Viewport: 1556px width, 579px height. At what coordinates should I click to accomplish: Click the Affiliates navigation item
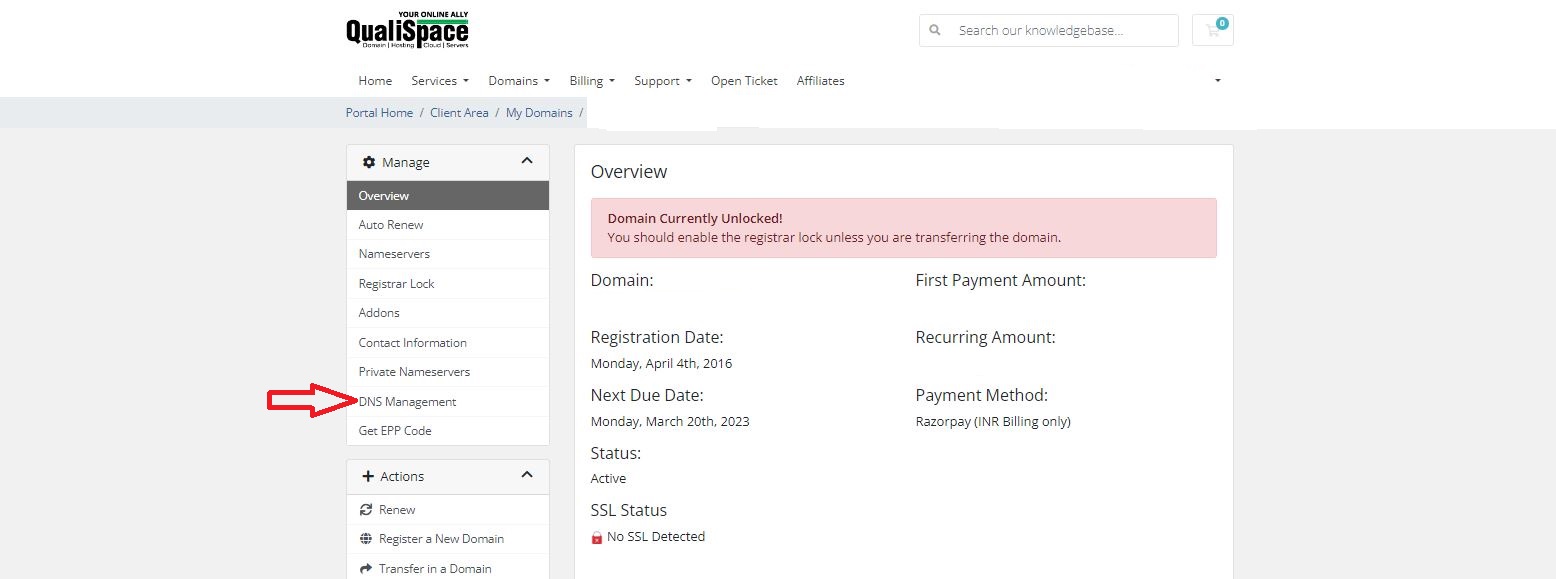(820, 81)
